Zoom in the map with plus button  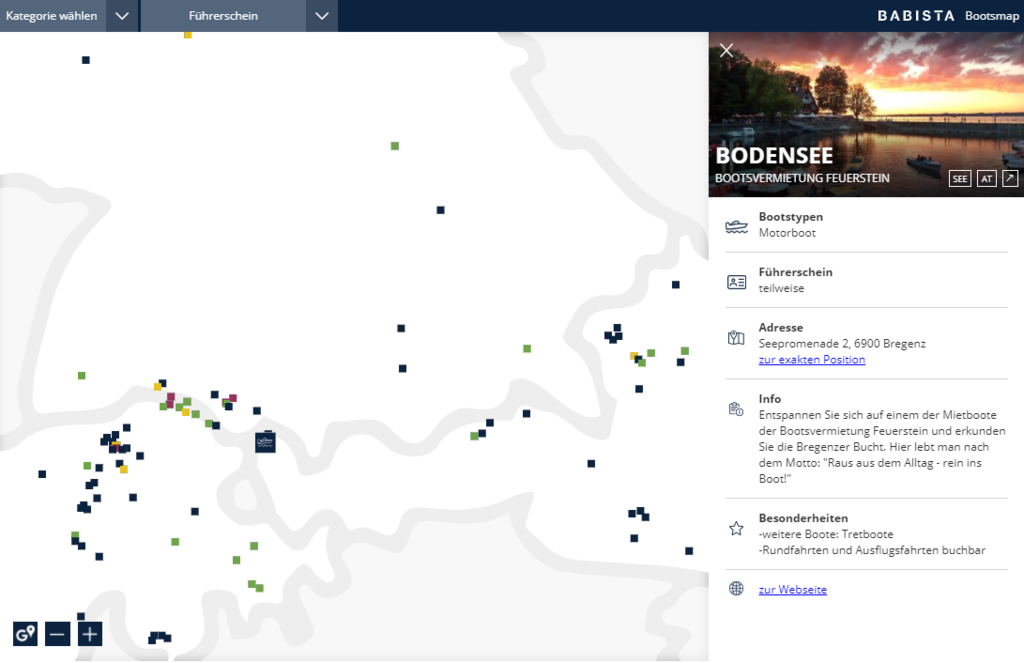(90, 633)
